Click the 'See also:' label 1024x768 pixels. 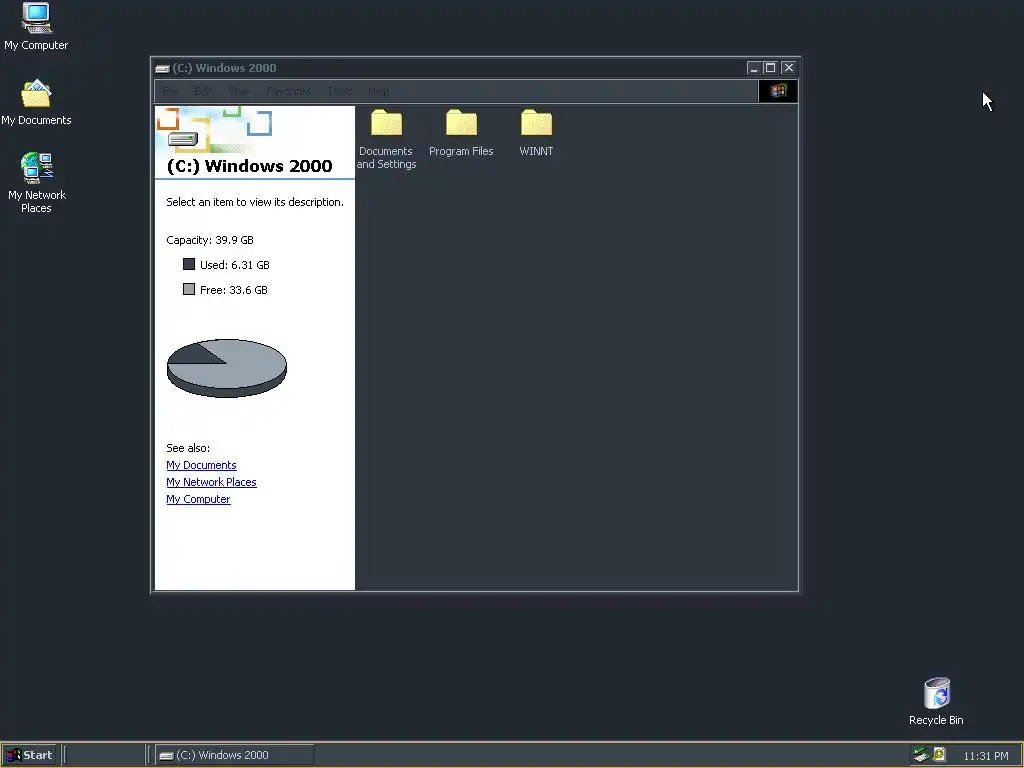click(x=188, y=448)
